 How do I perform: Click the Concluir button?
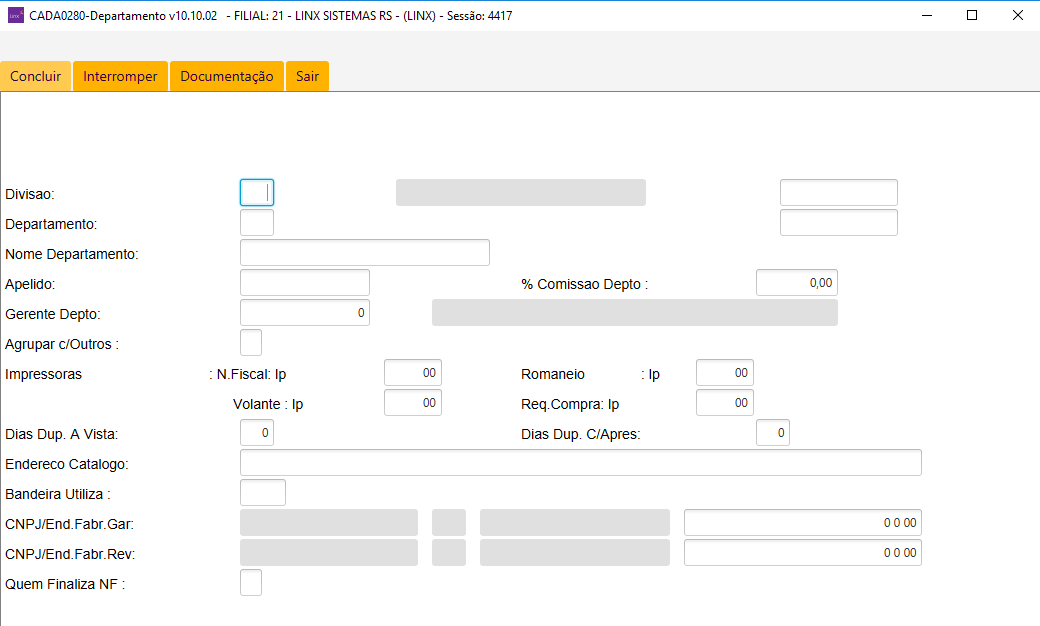click(35, 76)
